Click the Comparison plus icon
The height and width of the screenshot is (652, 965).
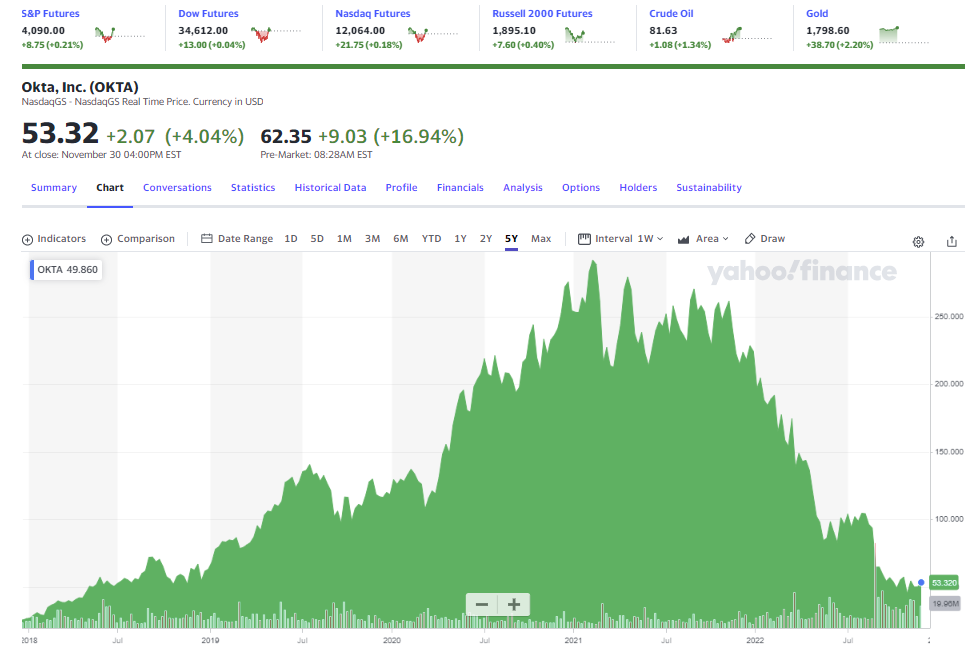pos(106,239)
